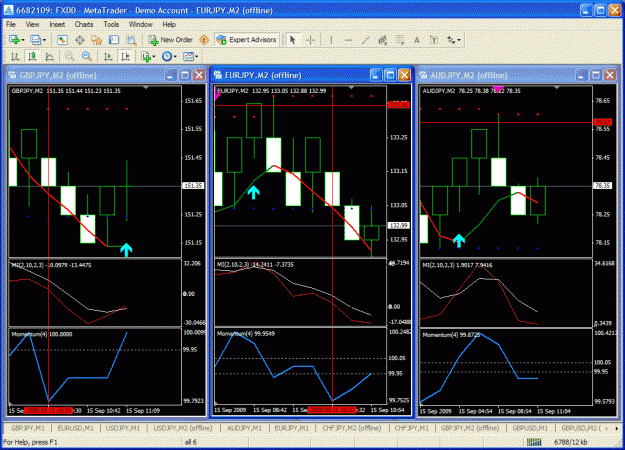
Task: Switch to the GBPJPY,M1 chart tab
Action: point(27,428)
